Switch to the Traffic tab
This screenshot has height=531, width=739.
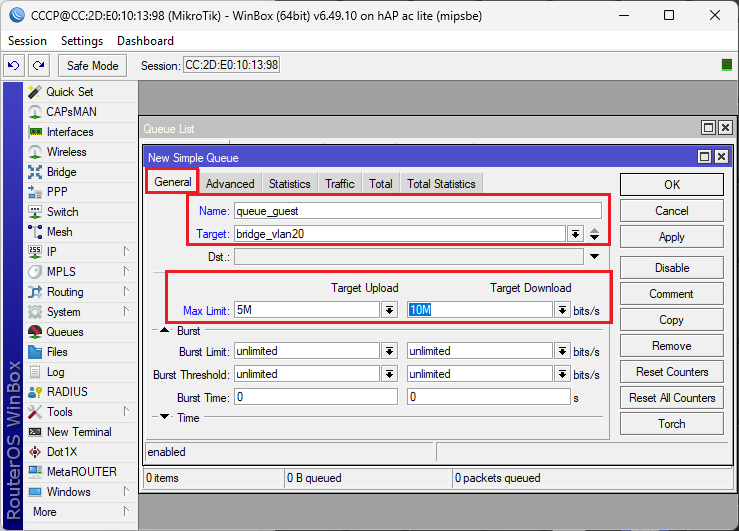pos(340,184)
